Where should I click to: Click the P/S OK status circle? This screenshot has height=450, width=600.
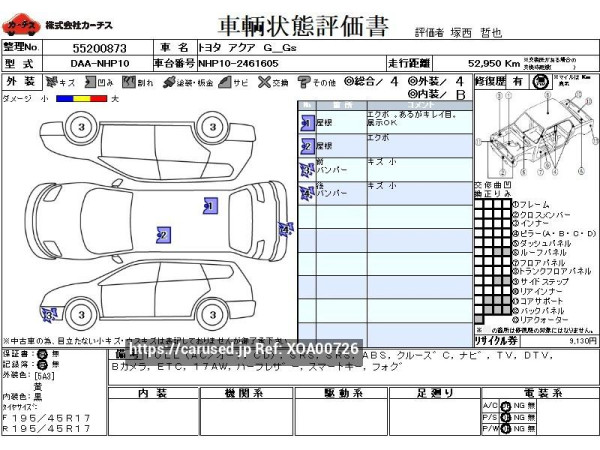pyautogui.click(x=505, y=416)
